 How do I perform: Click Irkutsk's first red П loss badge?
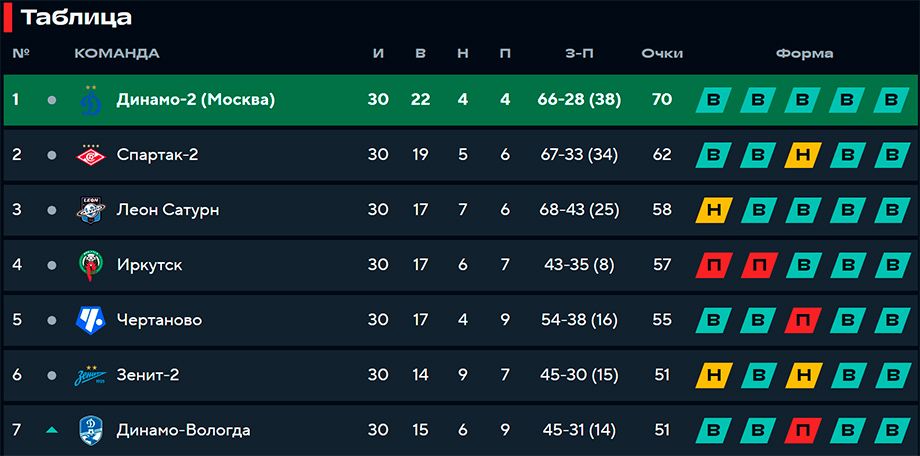(x=714, y=265)
